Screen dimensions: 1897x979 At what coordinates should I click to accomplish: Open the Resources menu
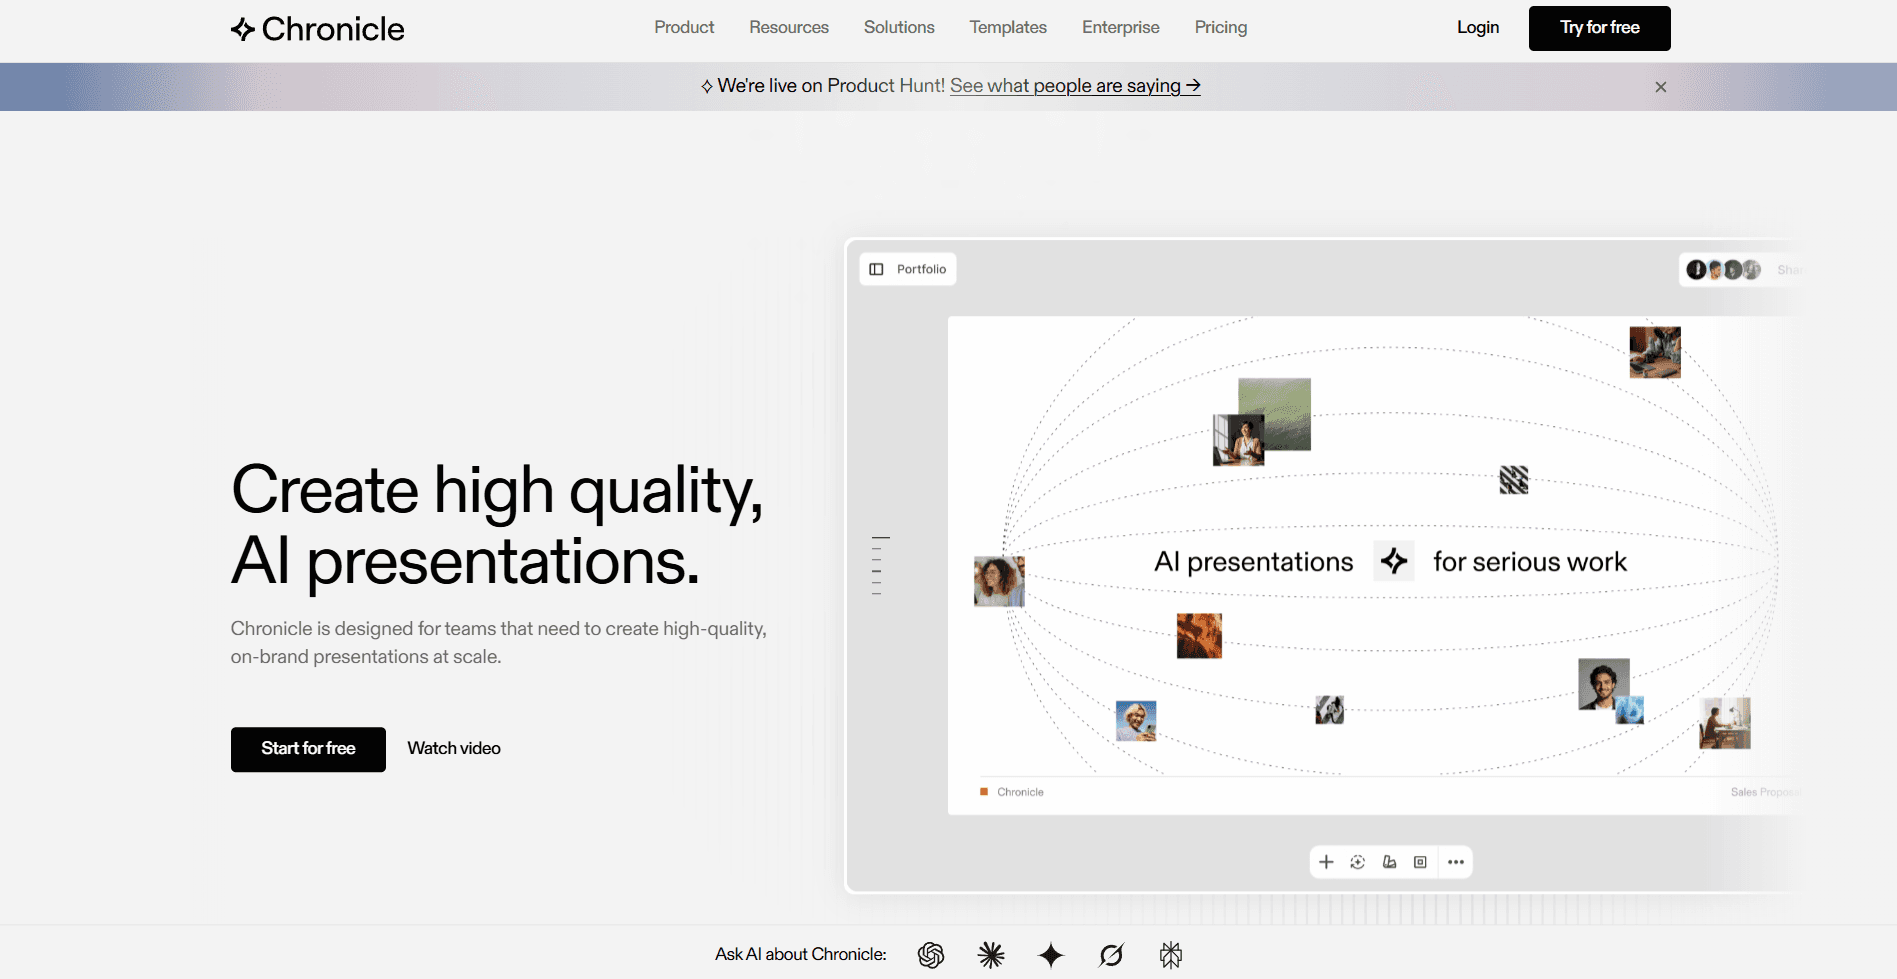pos(789,27)
